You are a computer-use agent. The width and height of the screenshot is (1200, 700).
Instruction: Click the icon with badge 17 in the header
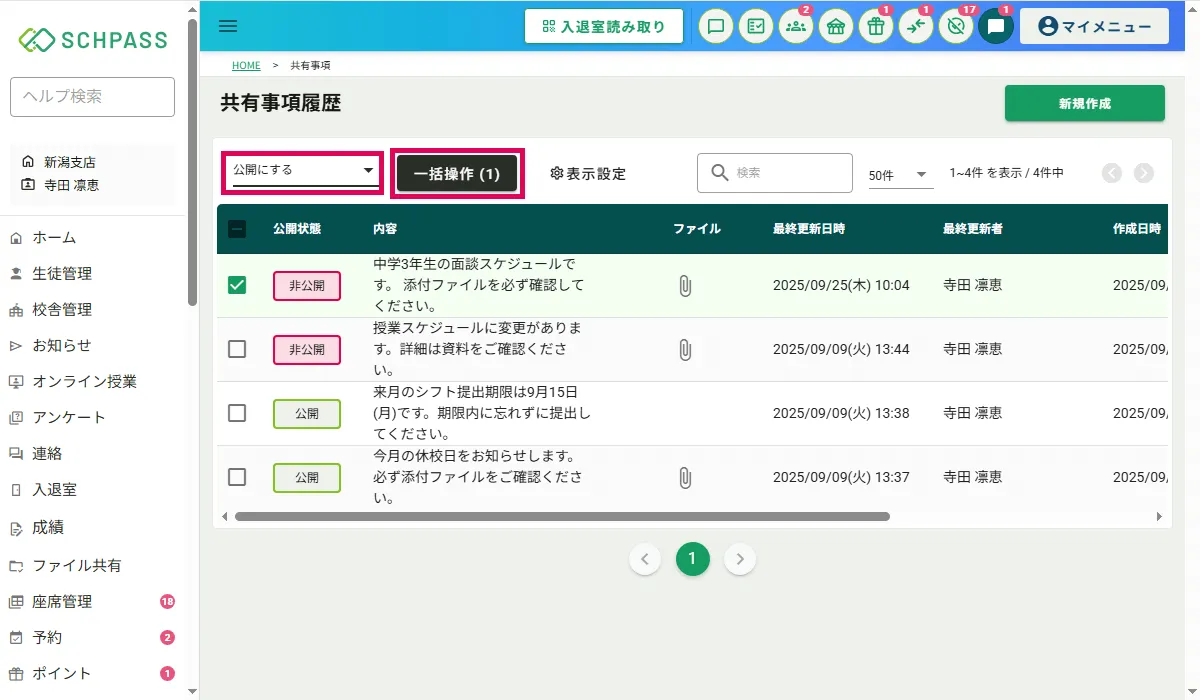pos(956,27)
